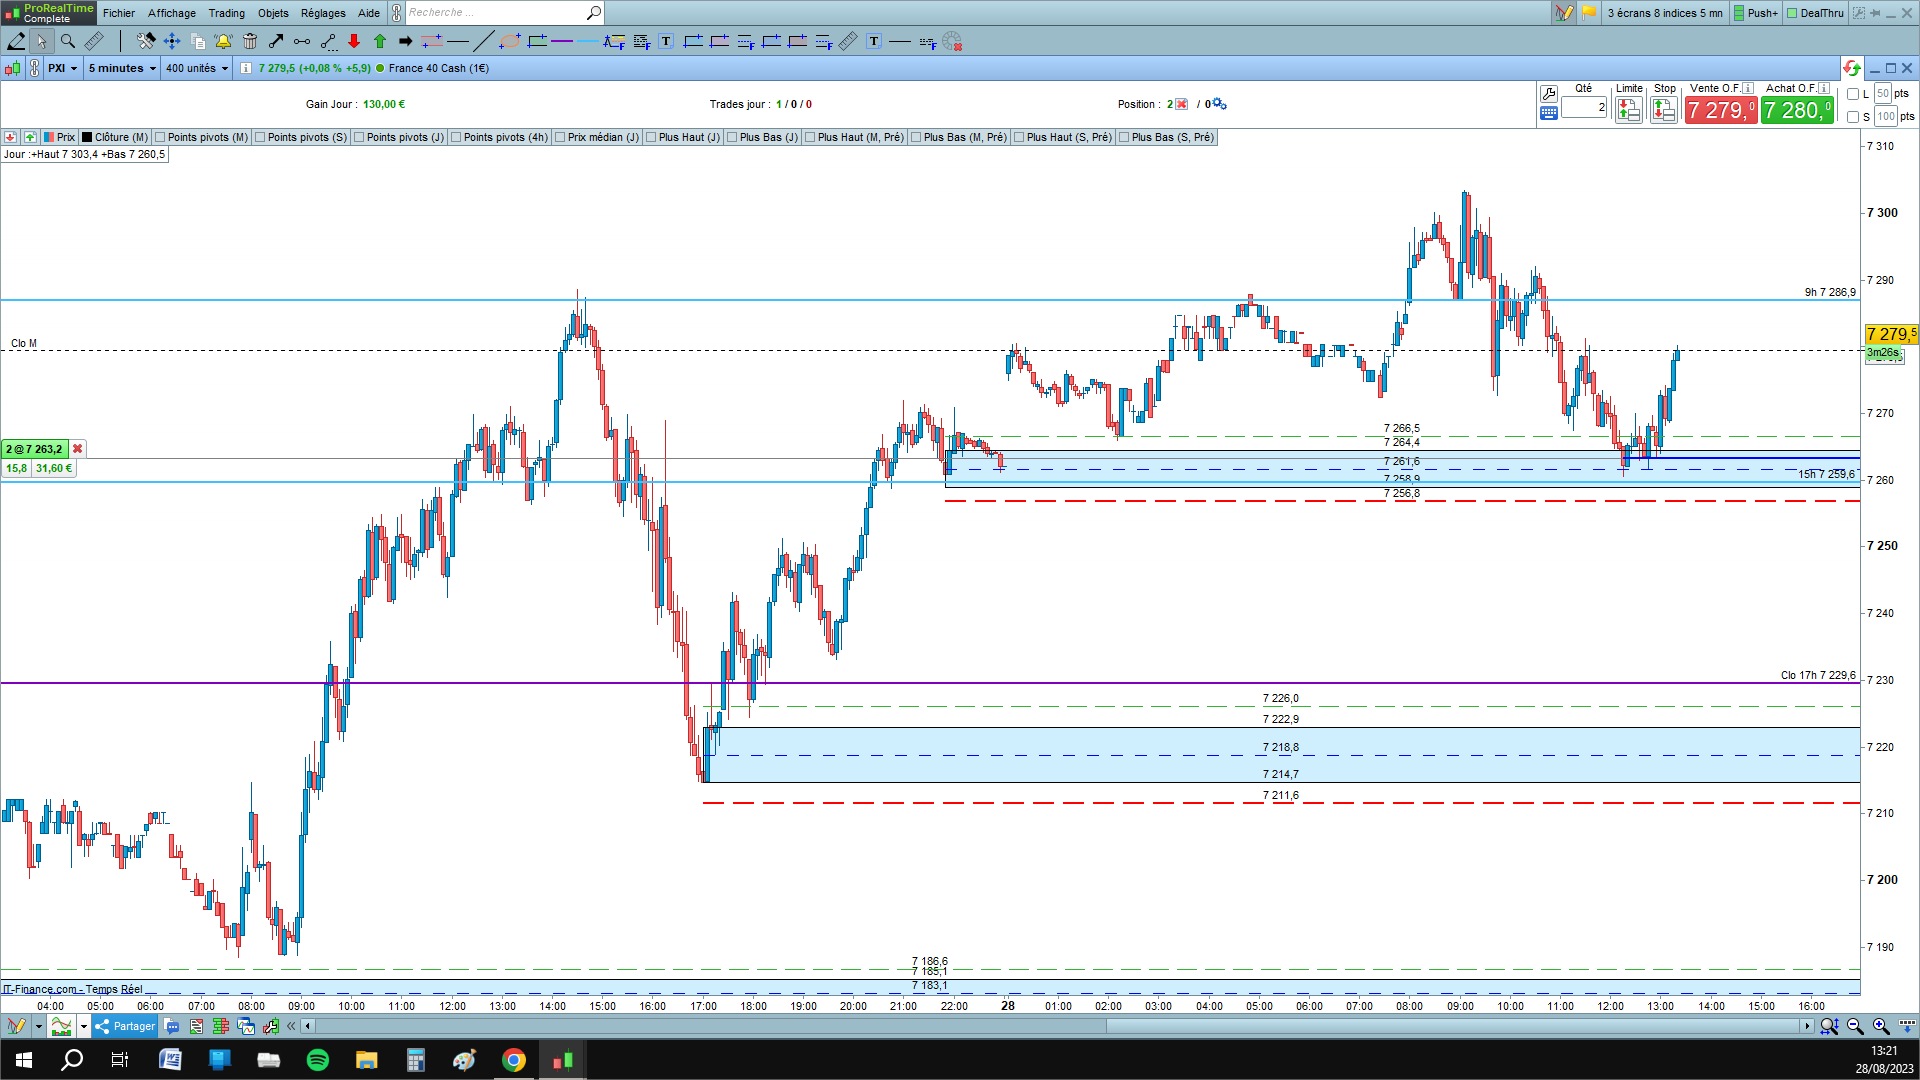This screenshot has width=1920, height=1080.
Task: Open the Réglages menu
Action: pos(323,13)
